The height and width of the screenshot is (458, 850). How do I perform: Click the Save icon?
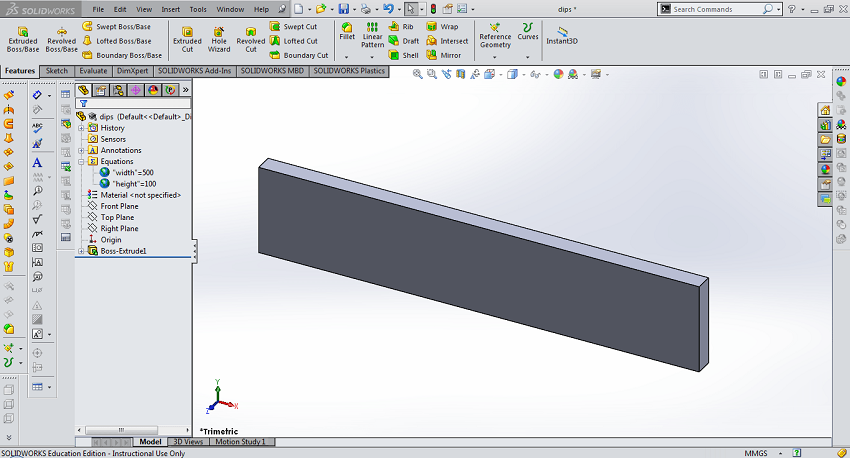(x=344, y=9)
